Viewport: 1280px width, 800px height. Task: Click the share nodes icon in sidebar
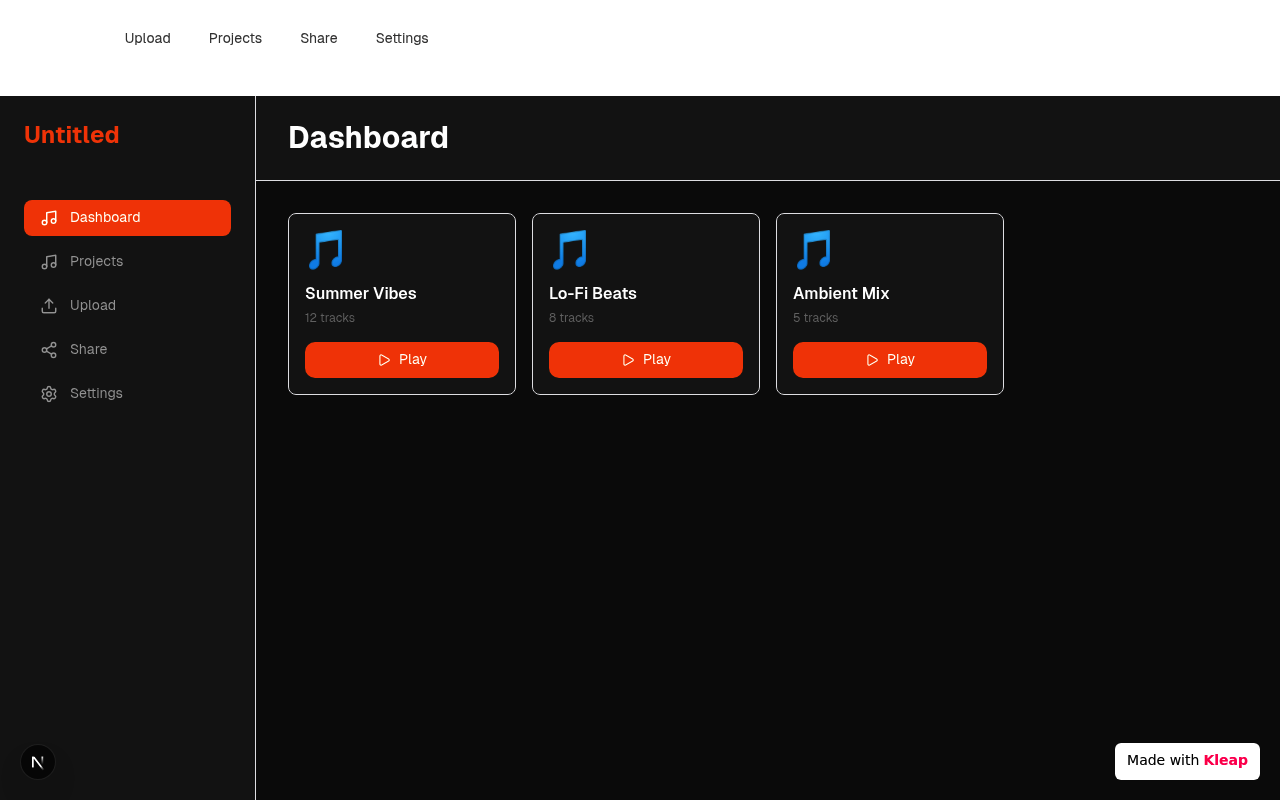[x=49, y=350]
